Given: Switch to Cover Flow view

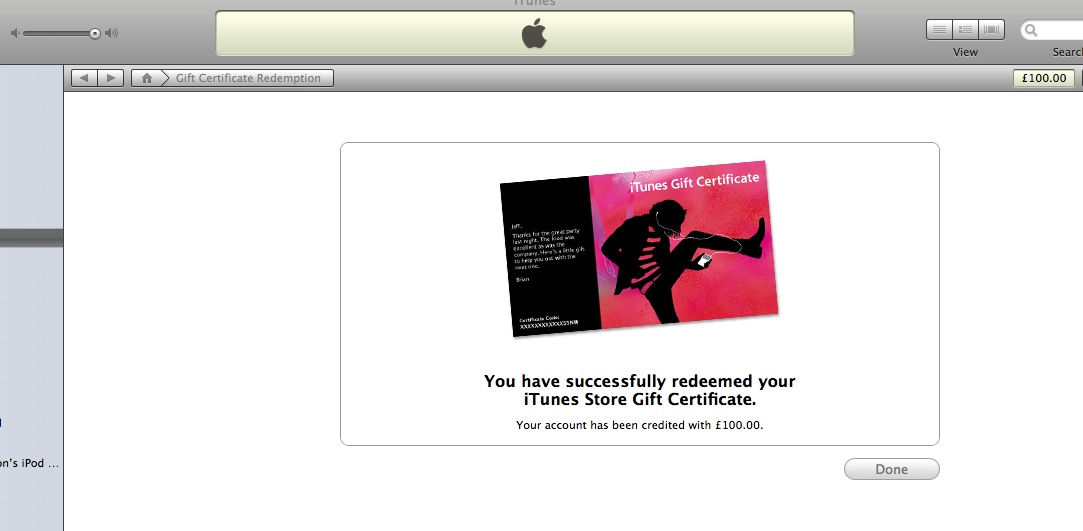Looking at the screenshot, I should [992, 30].
